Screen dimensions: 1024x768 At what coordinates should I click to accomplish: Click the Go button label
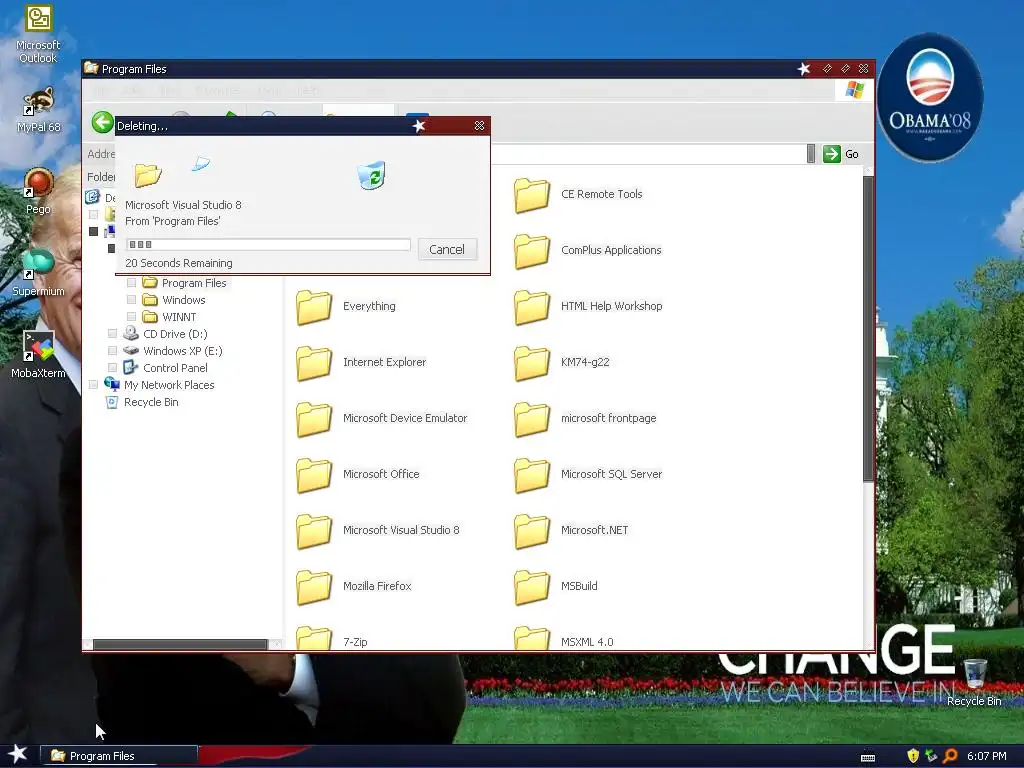(x=852, y=155)
